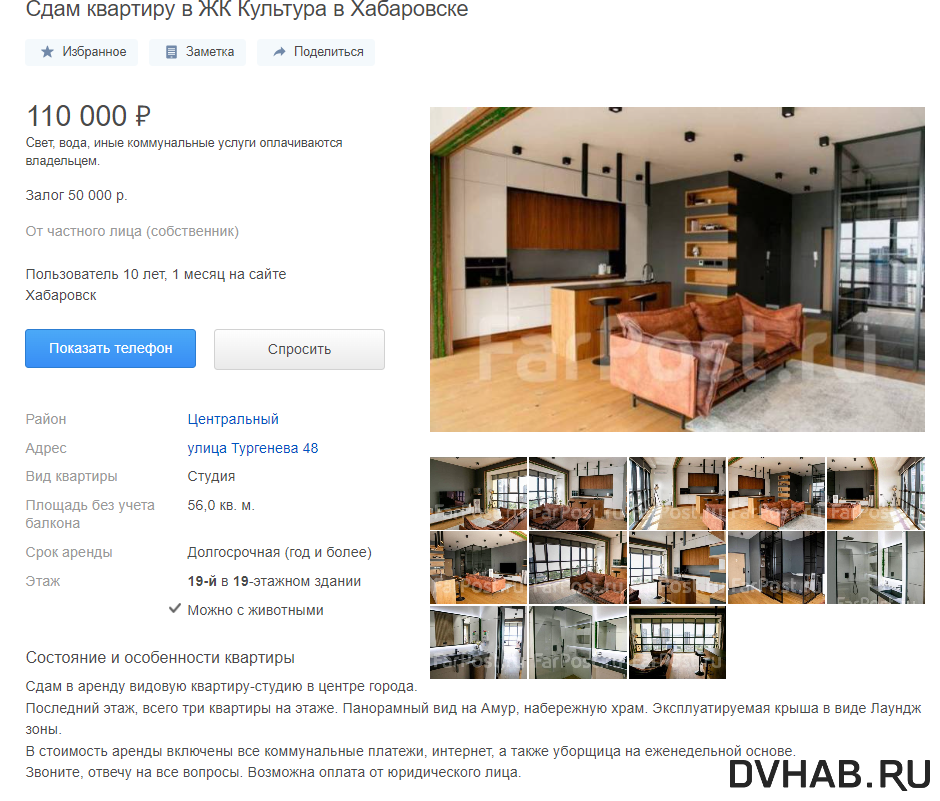Open the dark hallway thumbnail in second row
Screen dimensions: 940x801
tap(776, 567)
